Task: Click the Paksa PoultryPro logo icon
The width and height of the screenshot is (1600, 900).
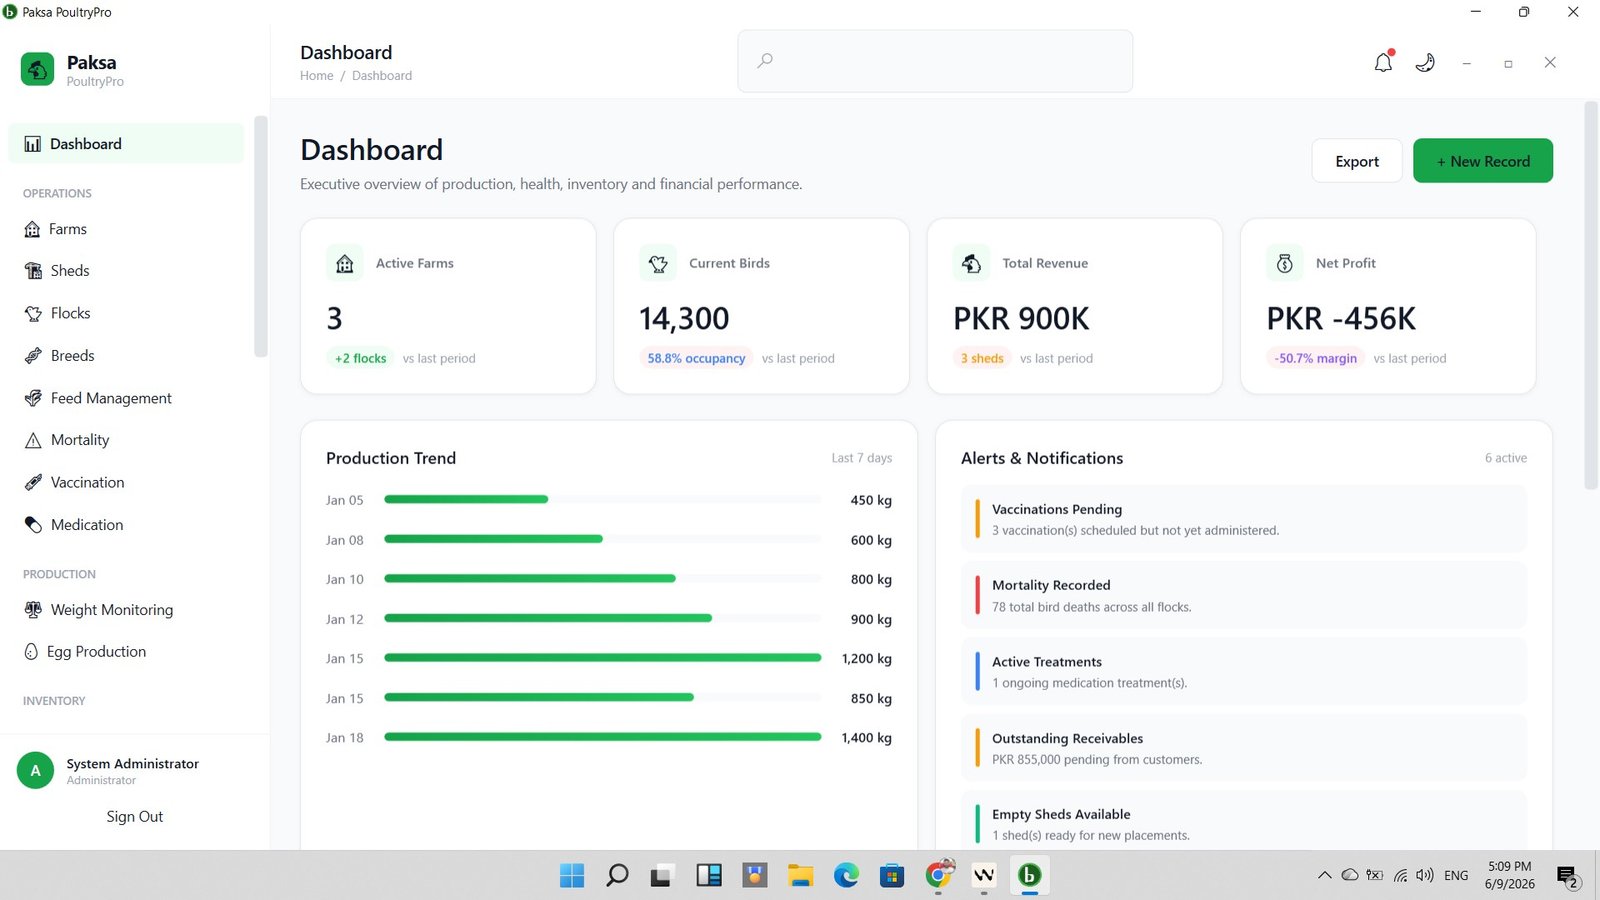Action: (38, 69)
